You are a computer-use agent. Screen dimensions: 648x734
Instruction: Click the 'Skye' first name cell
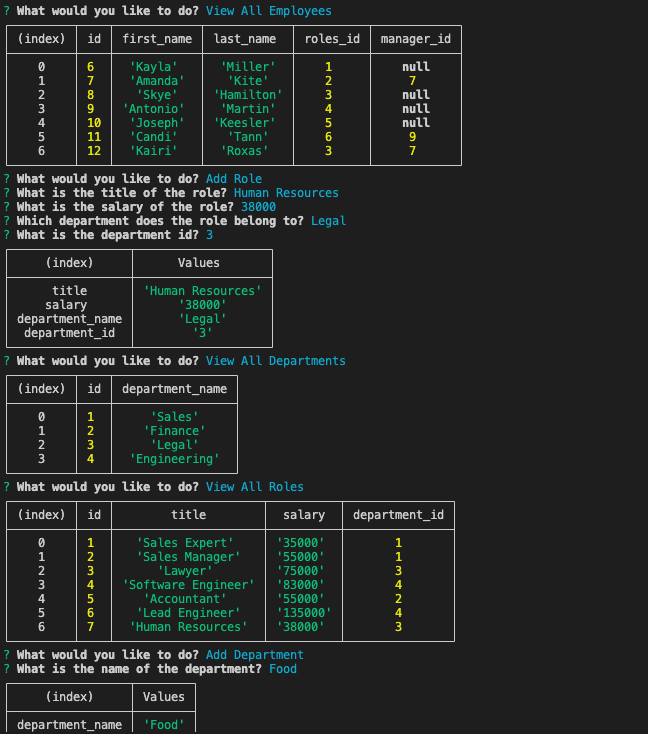tap(157, 95)
